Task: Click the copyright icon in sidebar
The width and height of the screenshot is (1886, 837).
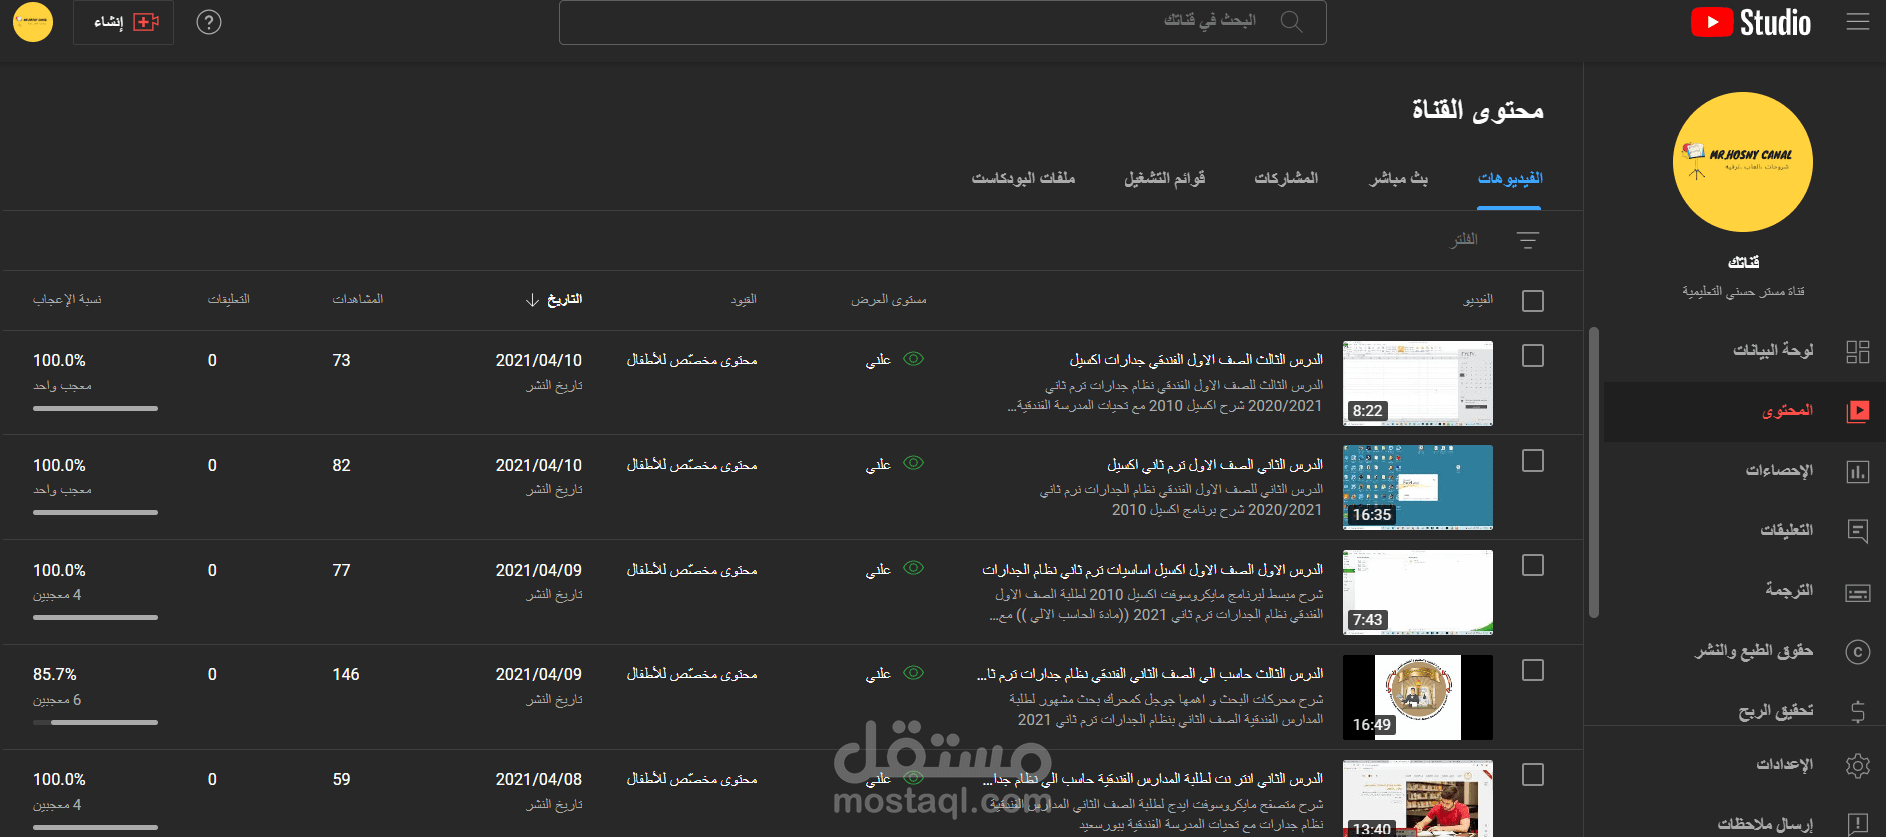Action: [1857, 652]
